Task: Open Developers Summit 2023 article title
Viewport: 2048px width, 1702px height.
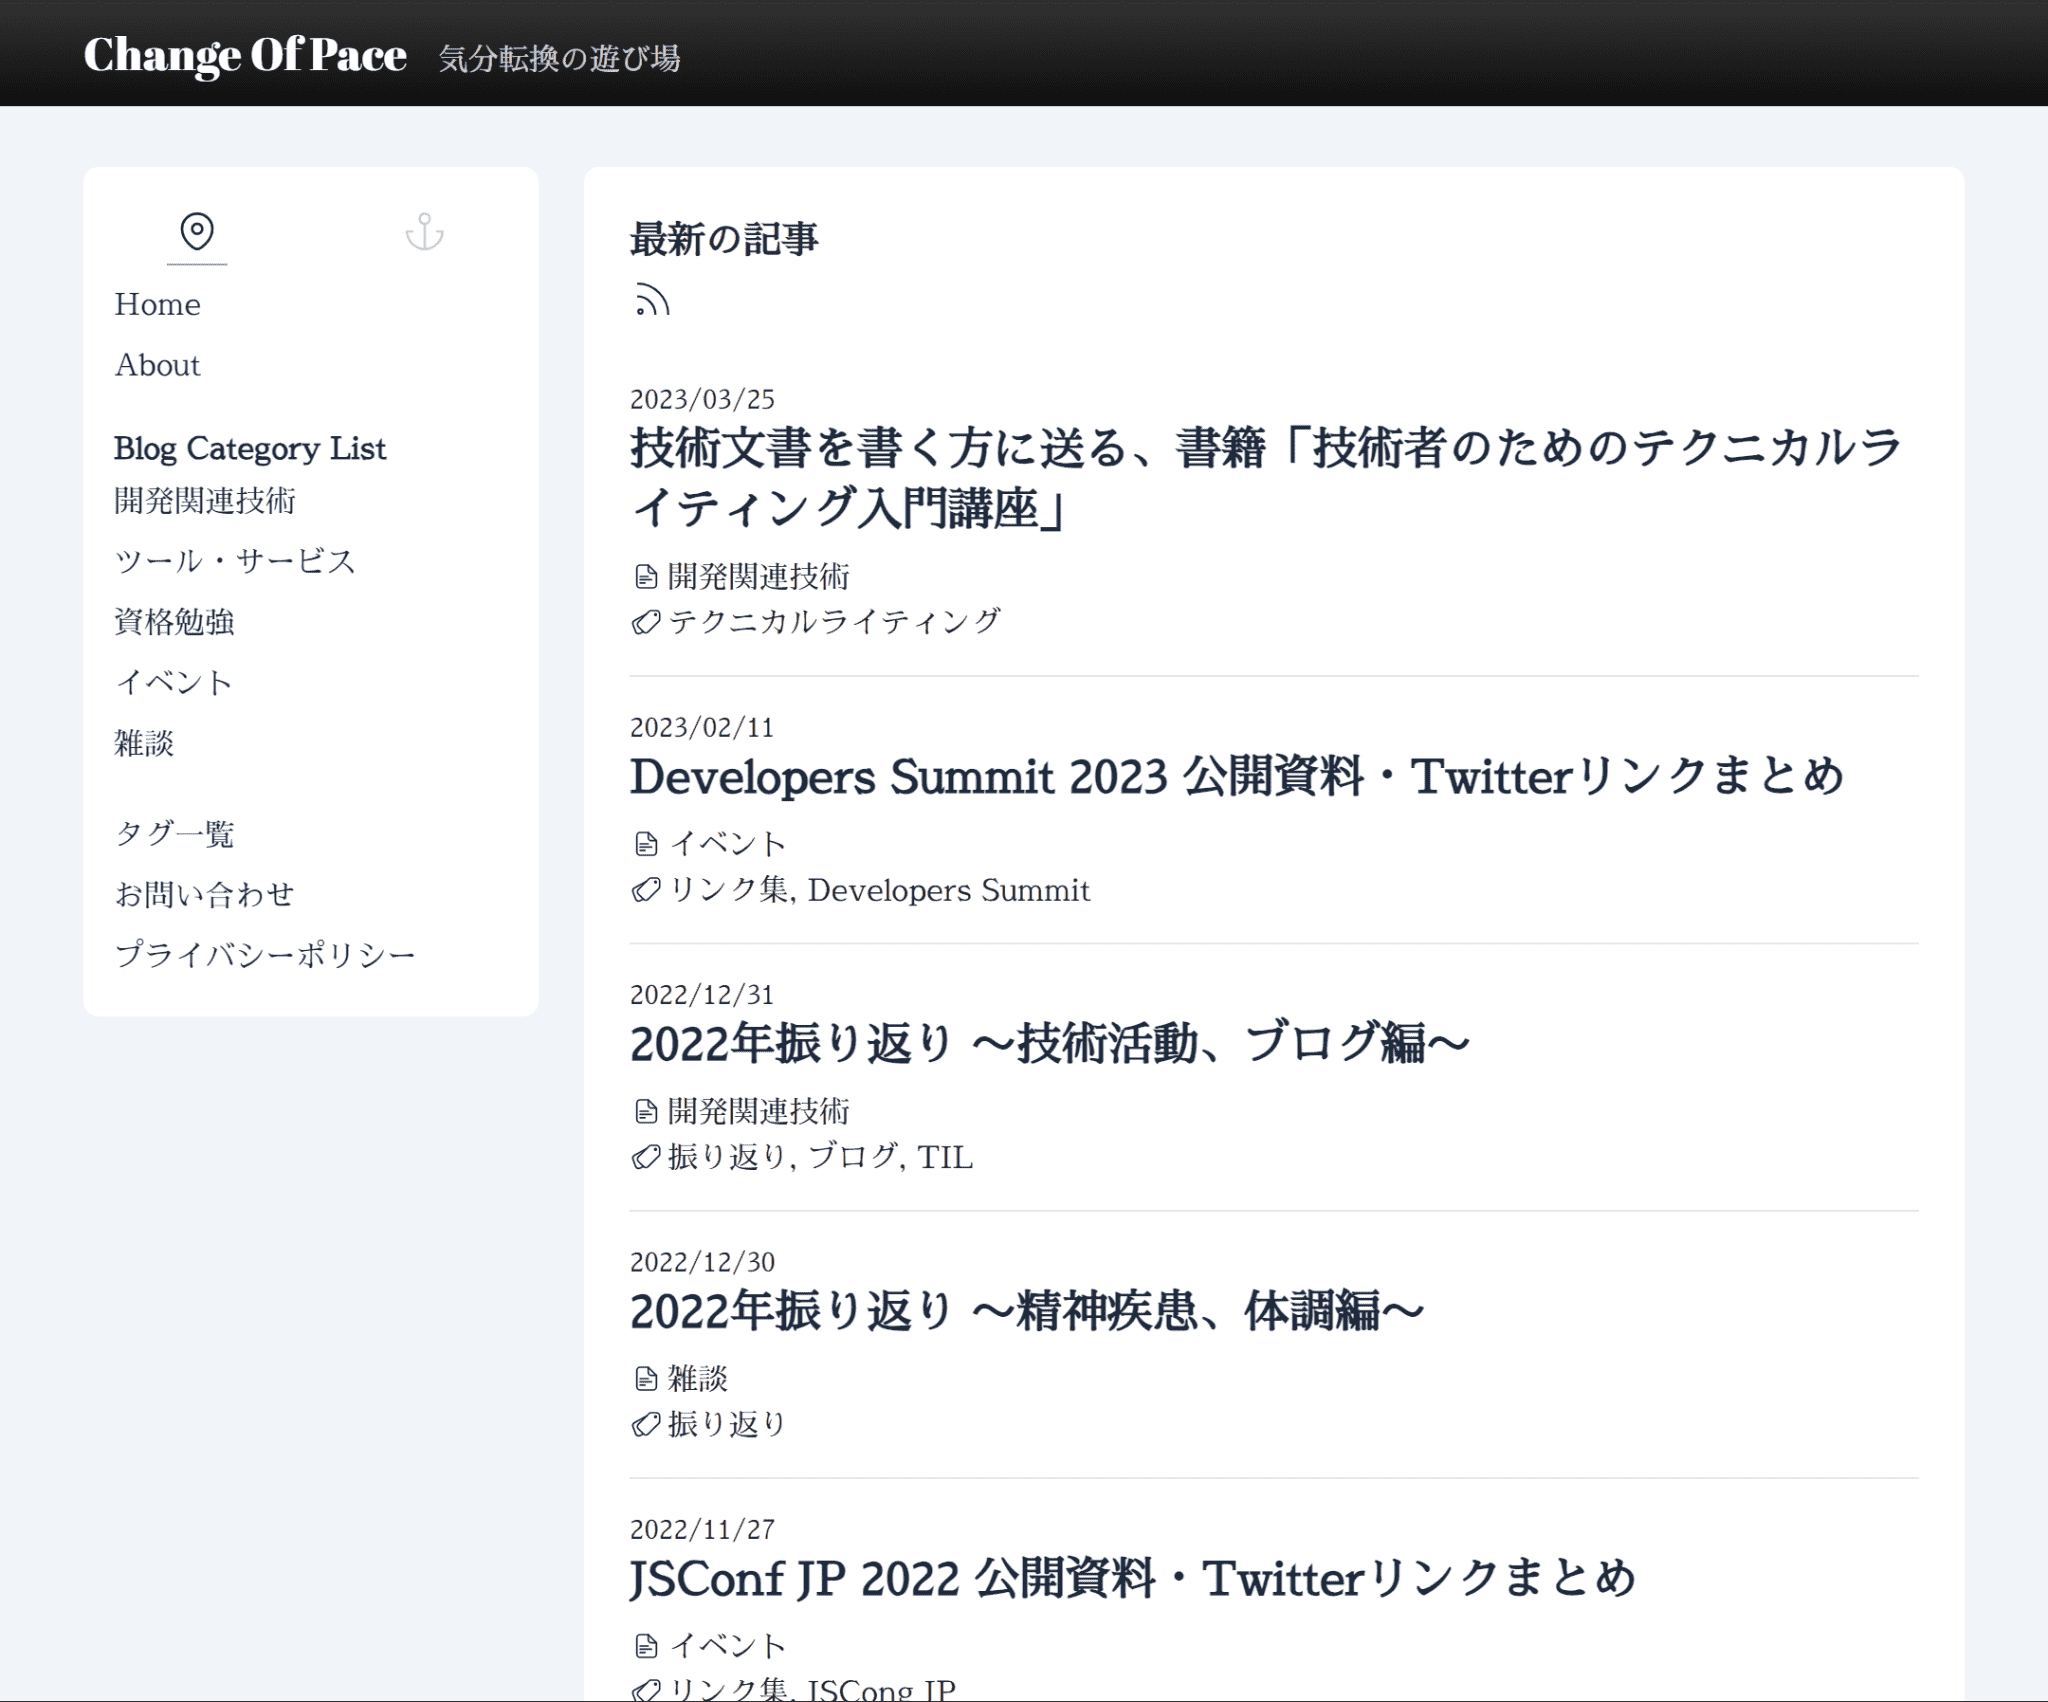Action: [x=1236, y=777]
